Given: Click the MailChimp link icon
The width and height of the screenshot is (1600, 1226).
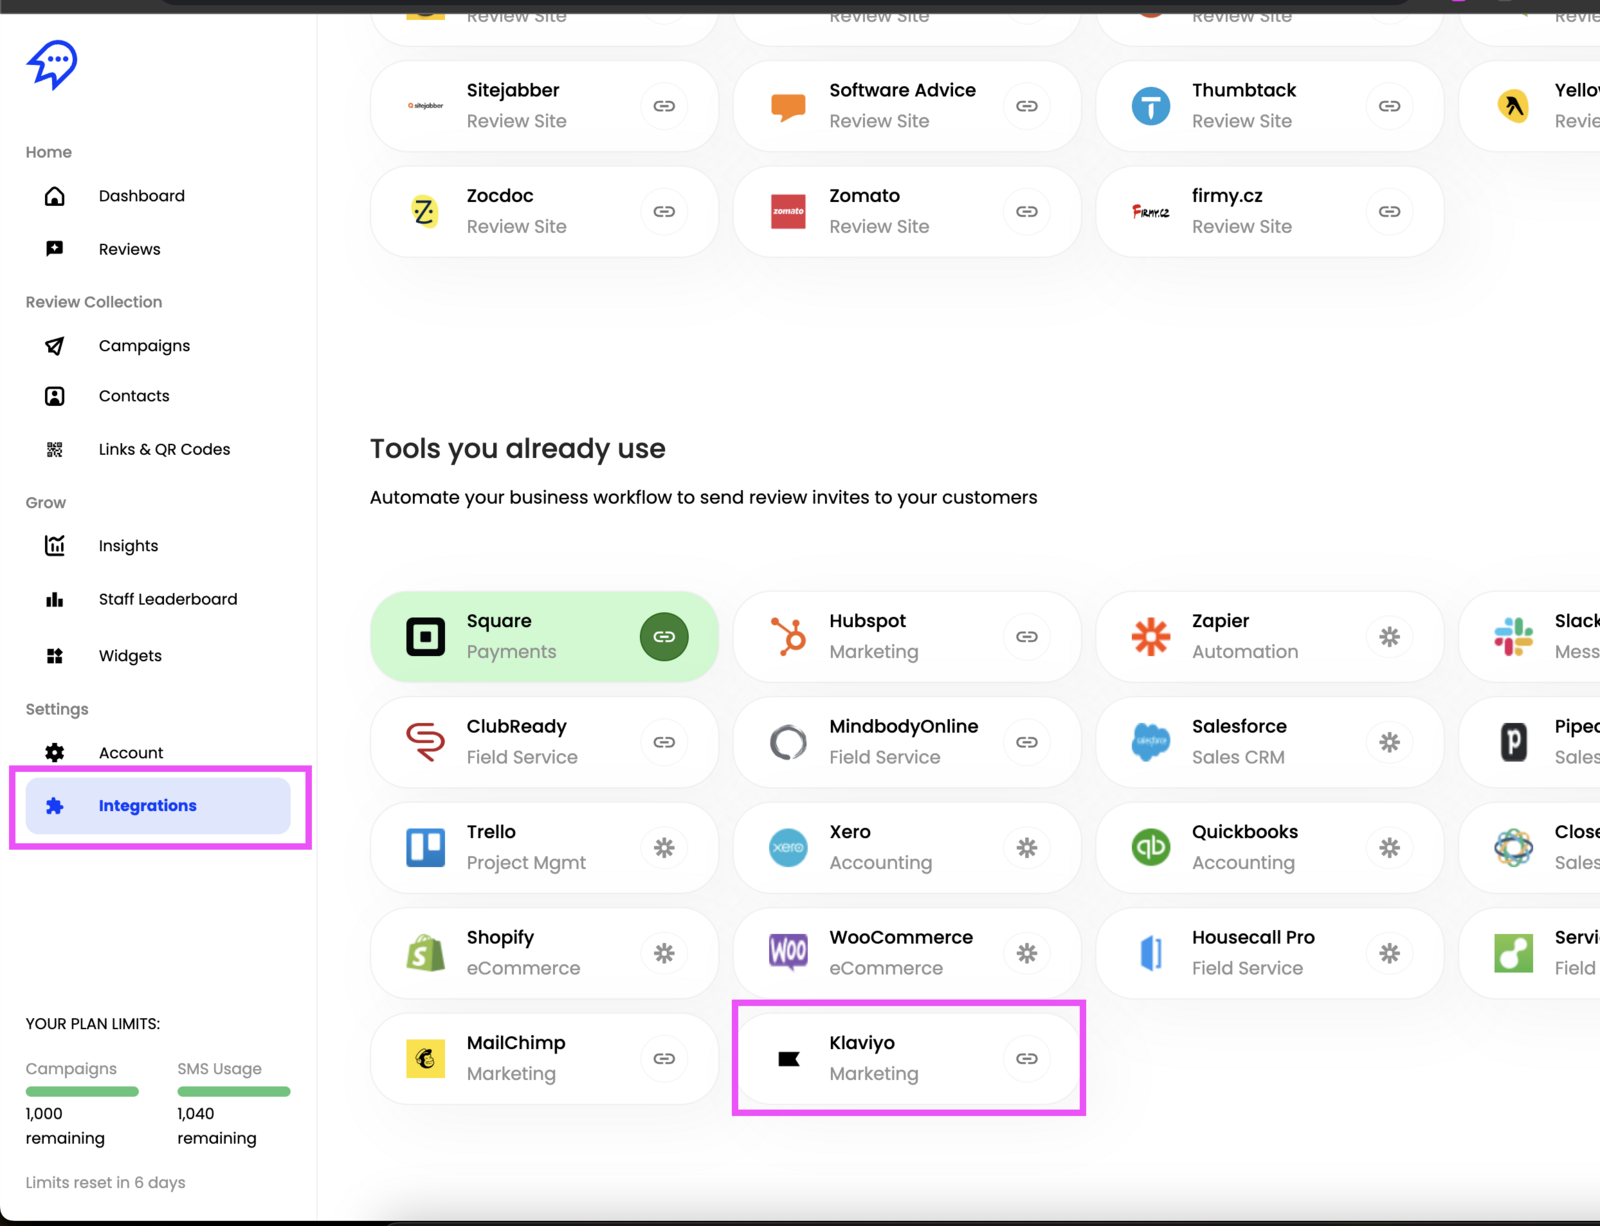Looking at the screenshot, I should tap(664, 1059).
